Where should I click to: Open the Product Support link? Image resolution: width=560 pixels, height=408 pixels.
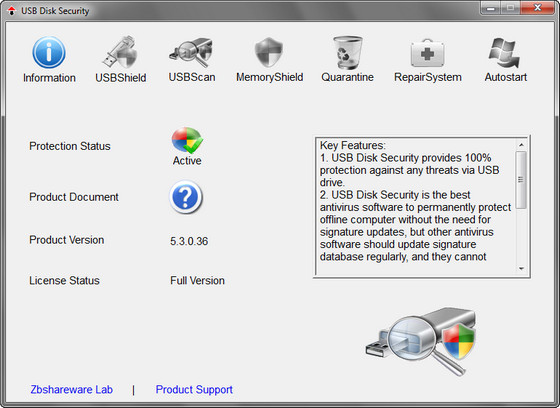tap(194, 389)
